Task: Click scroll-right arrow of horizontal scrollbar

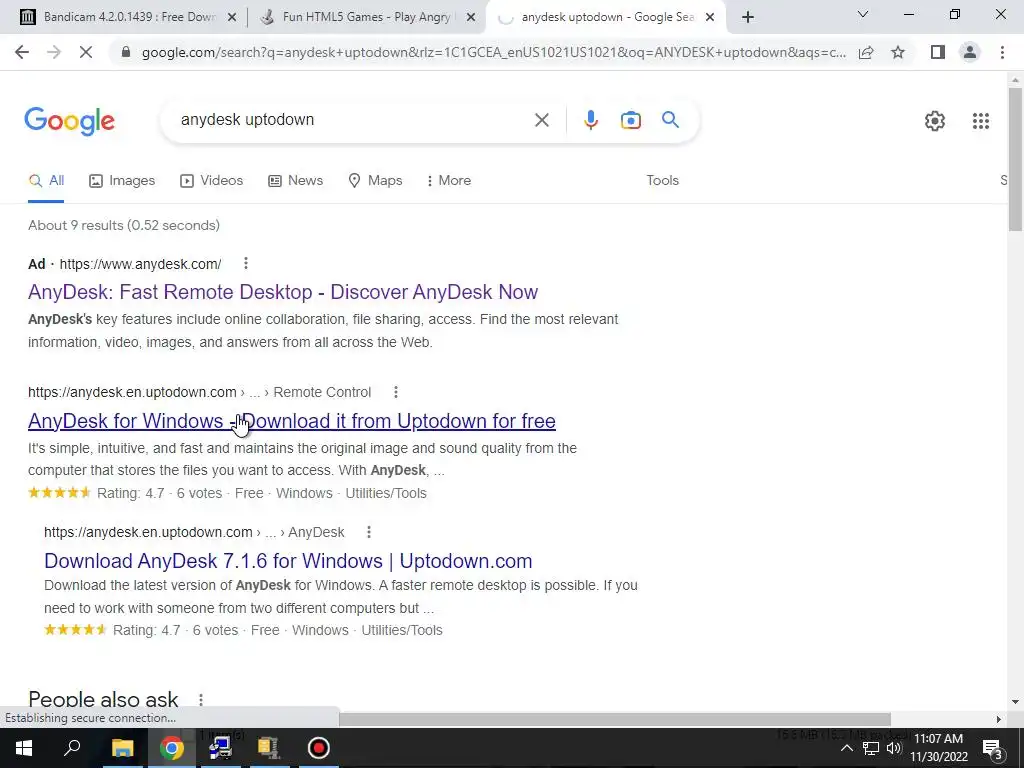Action: click(x=998, y=719)
